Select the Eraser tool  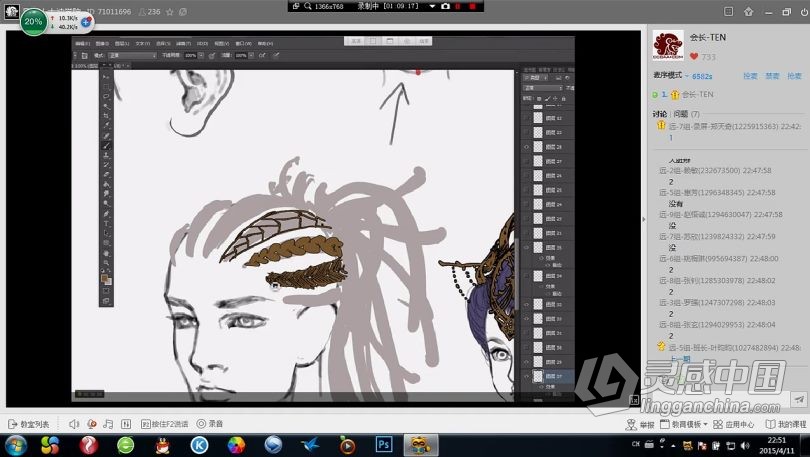[106, 176]
